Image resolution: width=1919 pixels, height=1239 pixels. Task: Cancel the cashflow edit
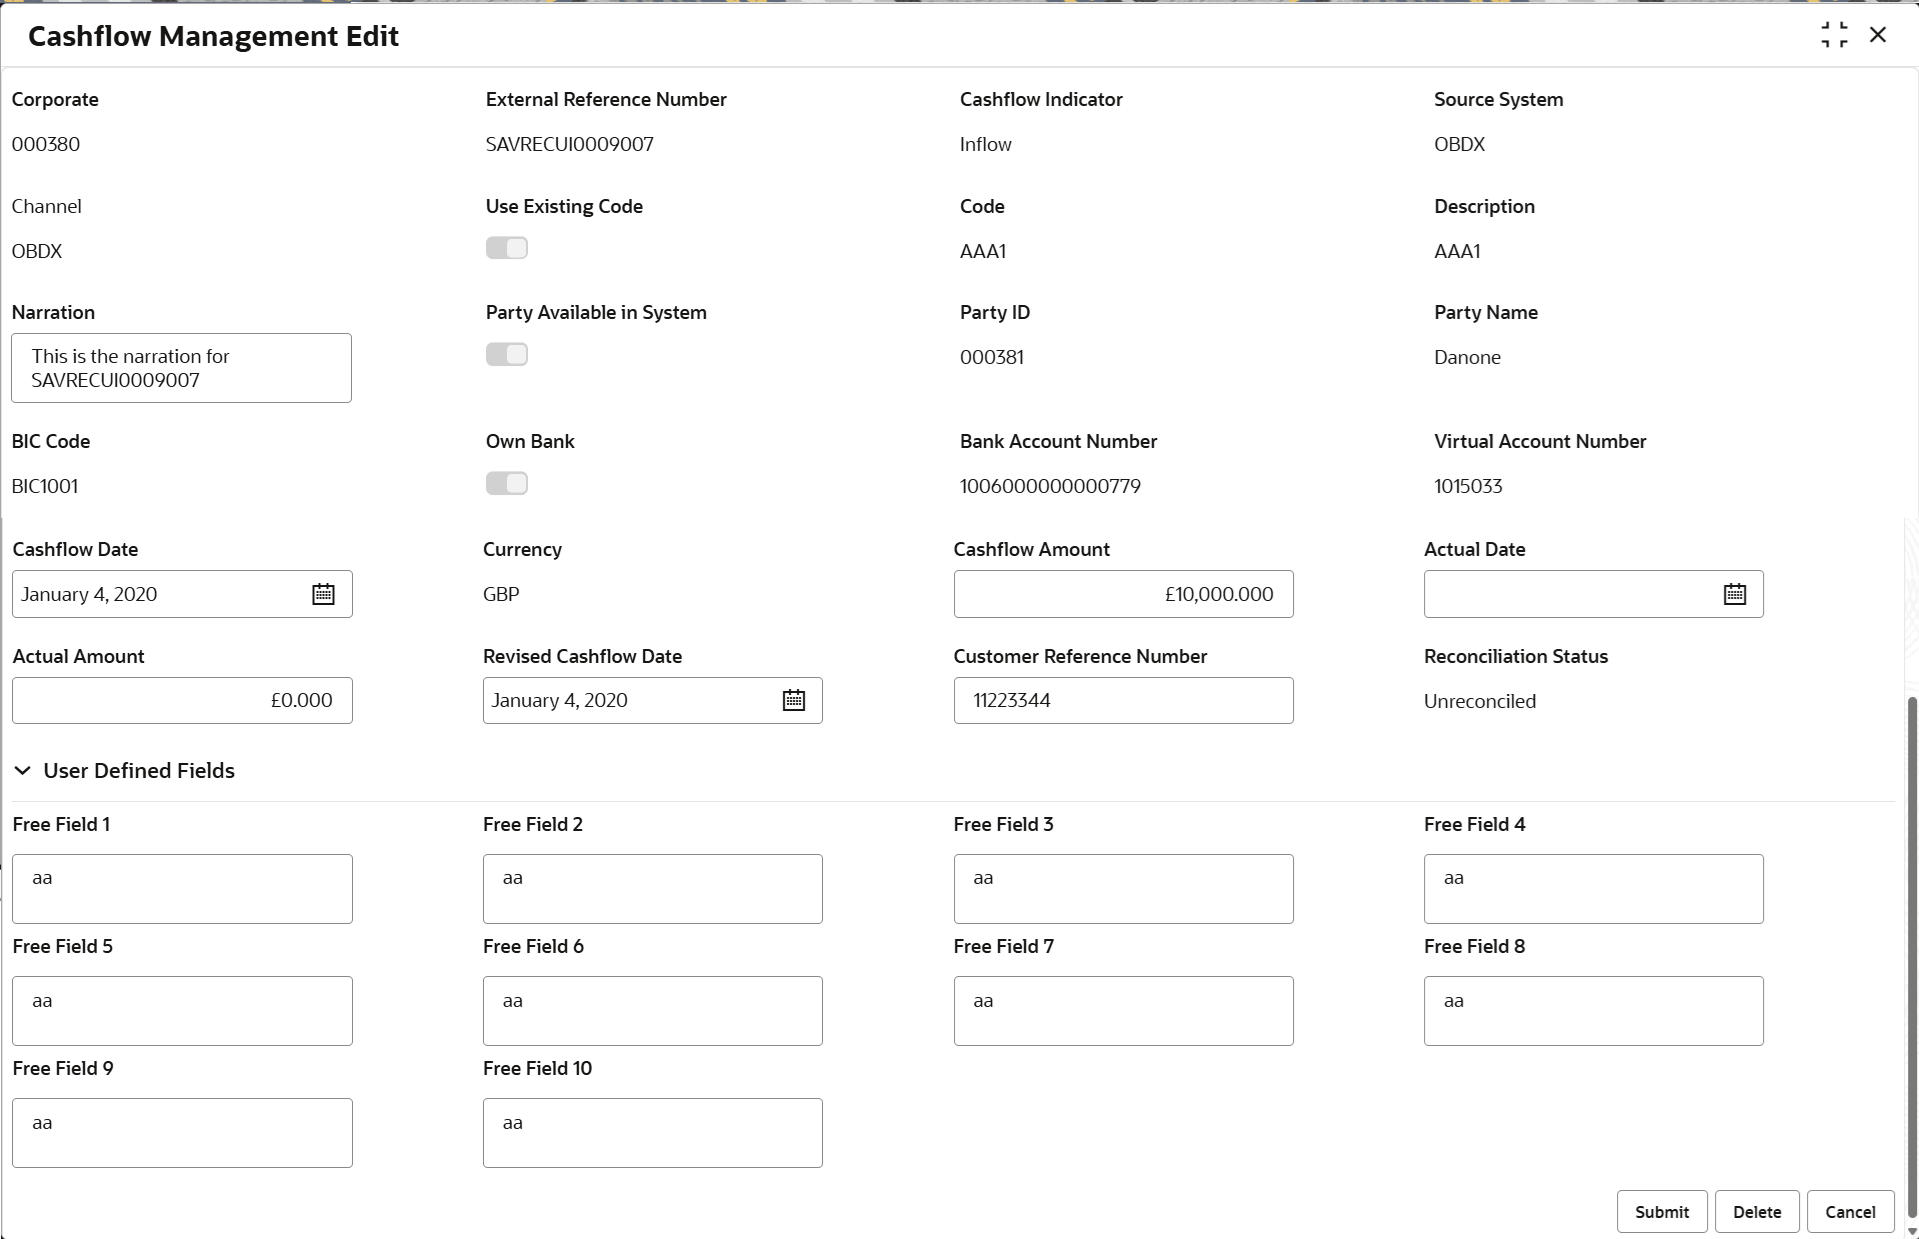click(1848, 1211)
